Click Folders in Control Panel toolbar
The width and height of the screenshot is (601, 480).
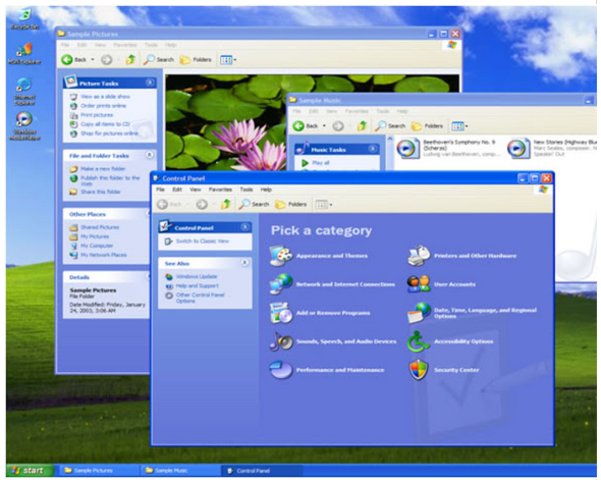tap(291, 204)
